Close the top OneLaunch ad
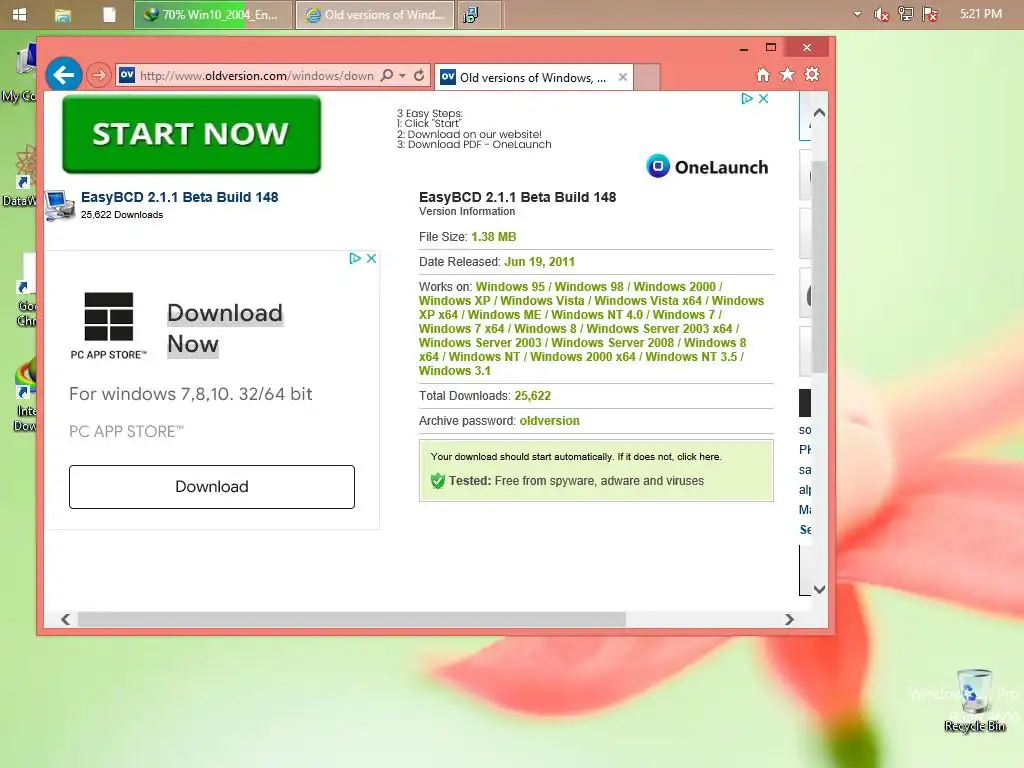The image size is (1024, 768). [763, 99]
